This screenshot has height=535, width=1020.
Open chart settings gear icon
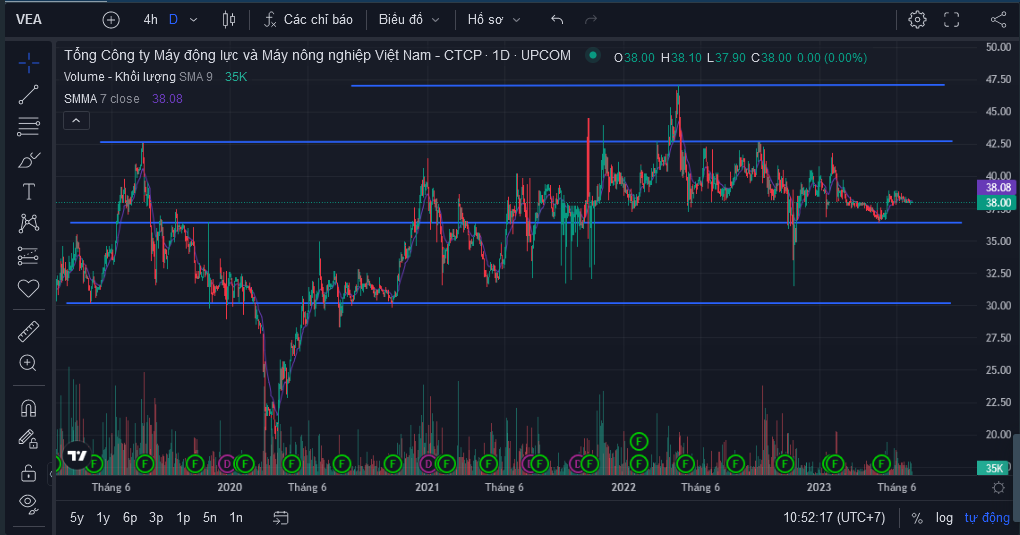tap(917, 20)
